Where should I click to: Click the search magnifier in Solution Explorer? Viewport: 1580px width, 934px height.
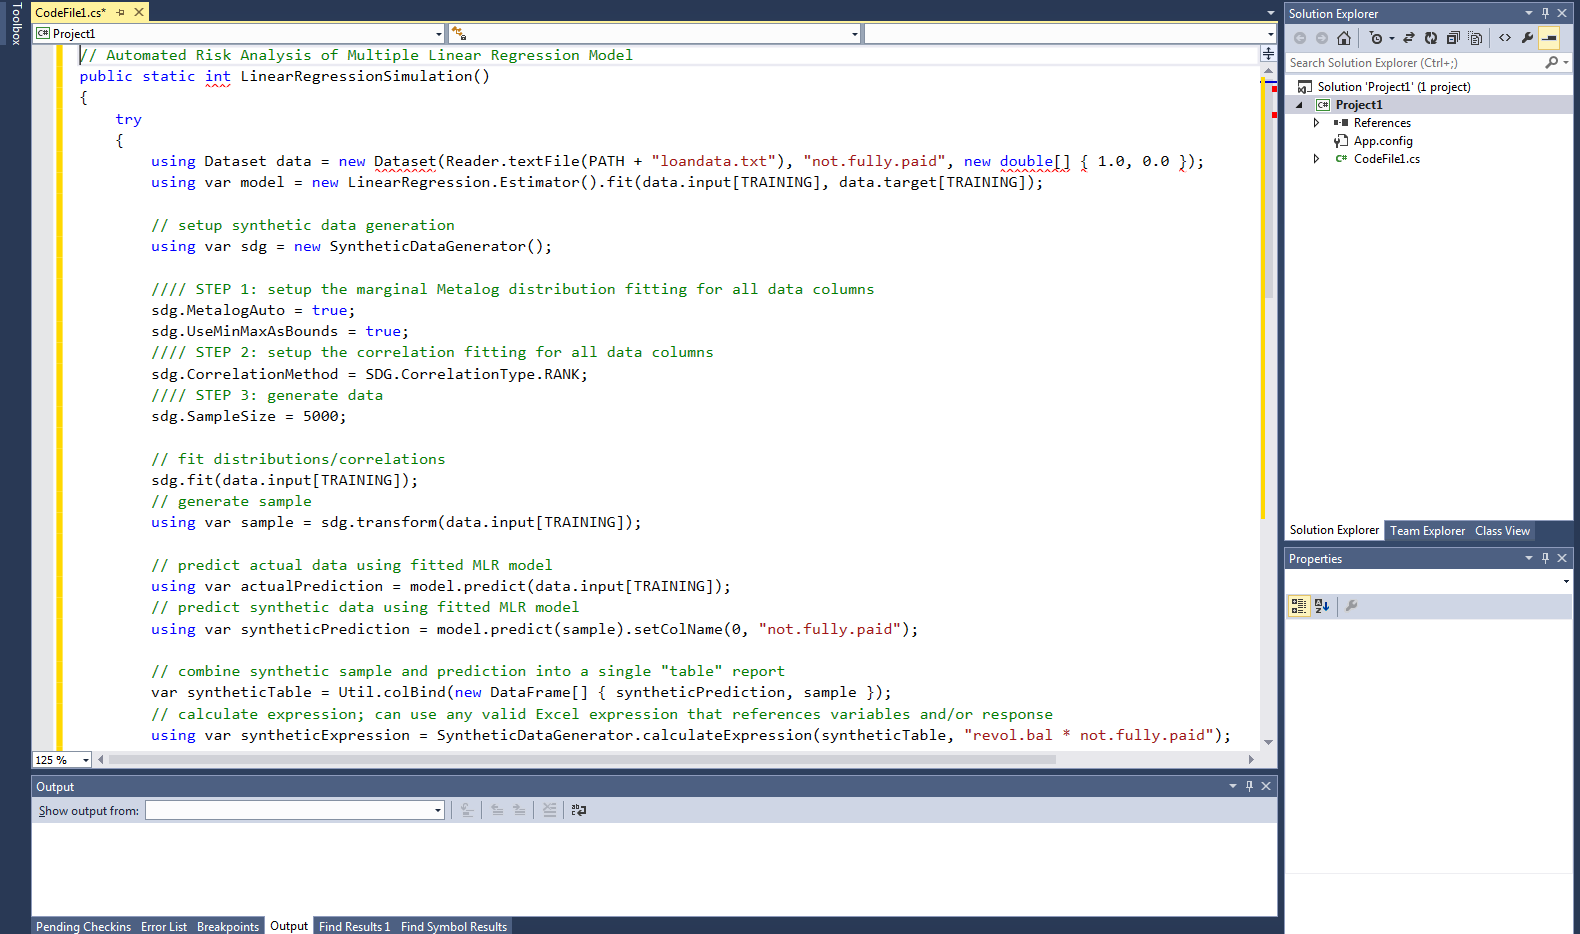1551,62
